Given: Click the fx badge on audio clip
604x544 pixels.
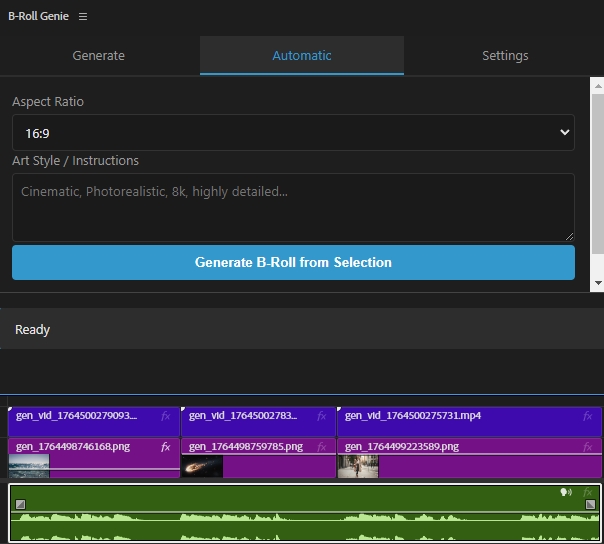Looking at the screenshot, I should [x=588, y=492].
